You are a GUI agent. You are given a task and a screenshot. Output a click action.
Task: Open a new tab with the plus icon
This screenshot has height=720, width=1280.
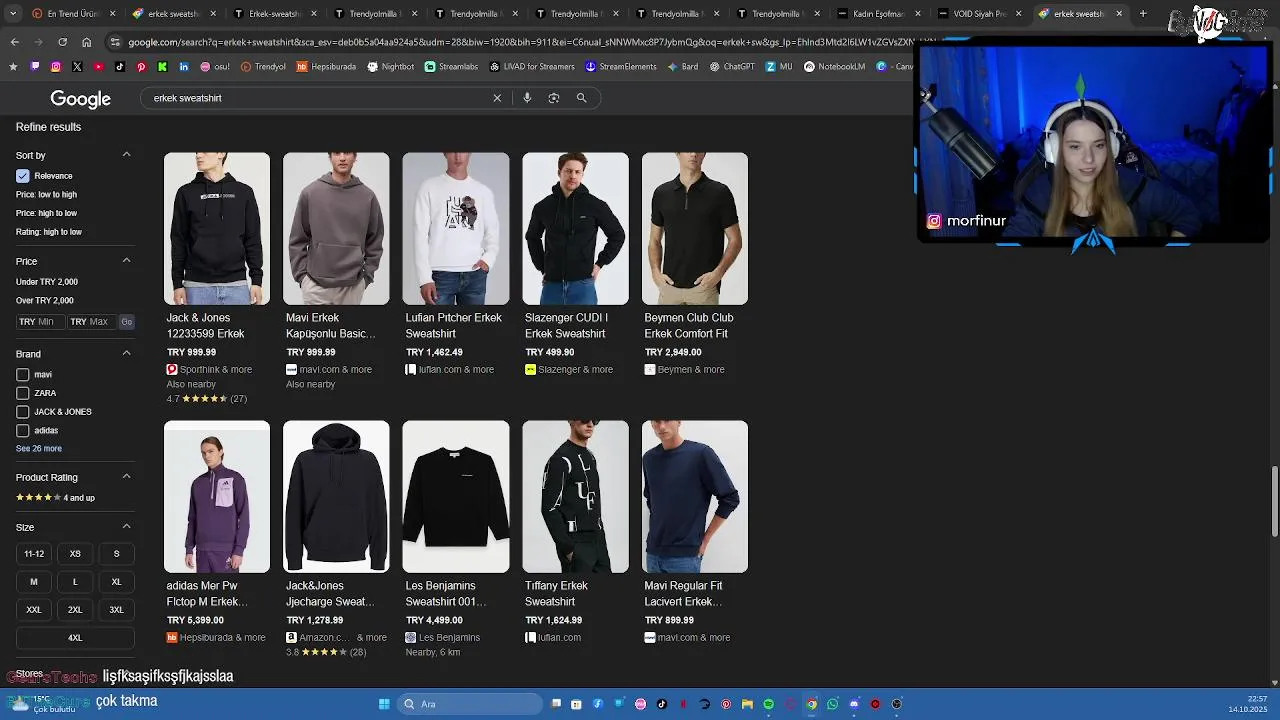(x=1143, y=14)
